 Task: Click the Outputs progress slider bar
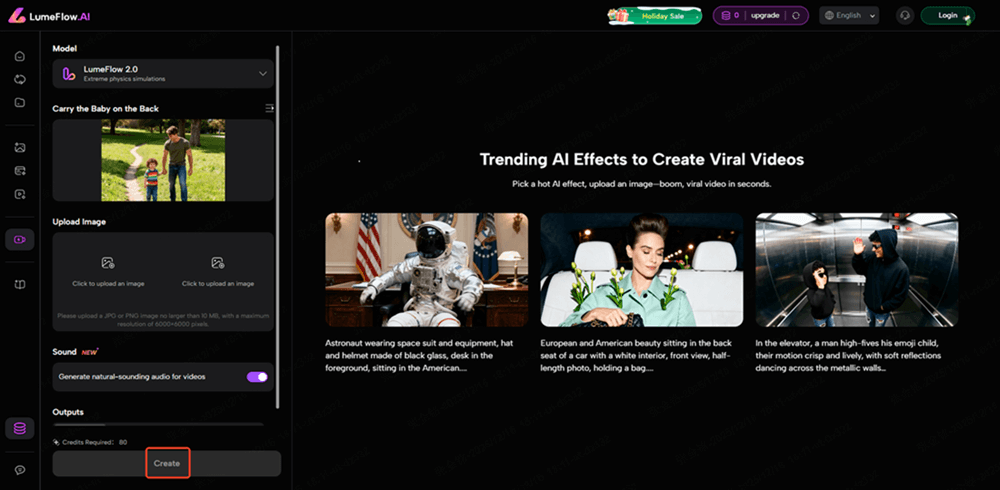160,424
